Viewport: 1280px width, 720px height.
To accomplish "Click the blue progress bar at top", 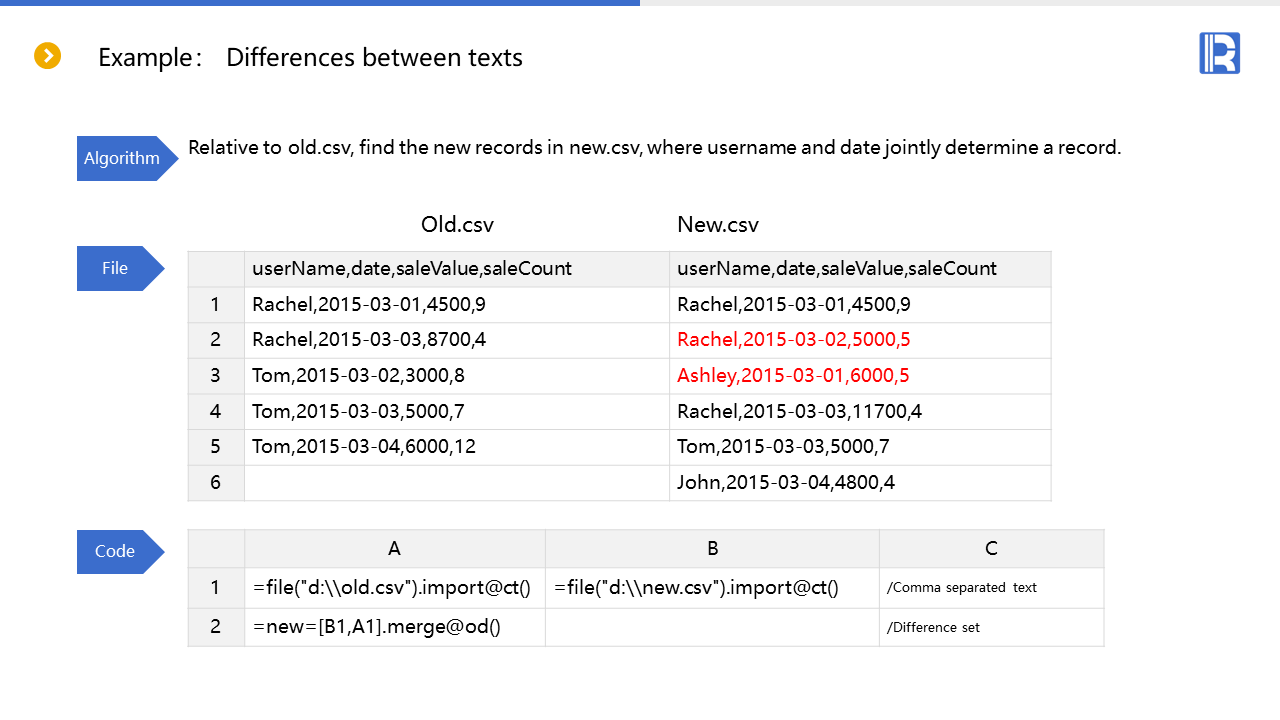I will point(320,3).
